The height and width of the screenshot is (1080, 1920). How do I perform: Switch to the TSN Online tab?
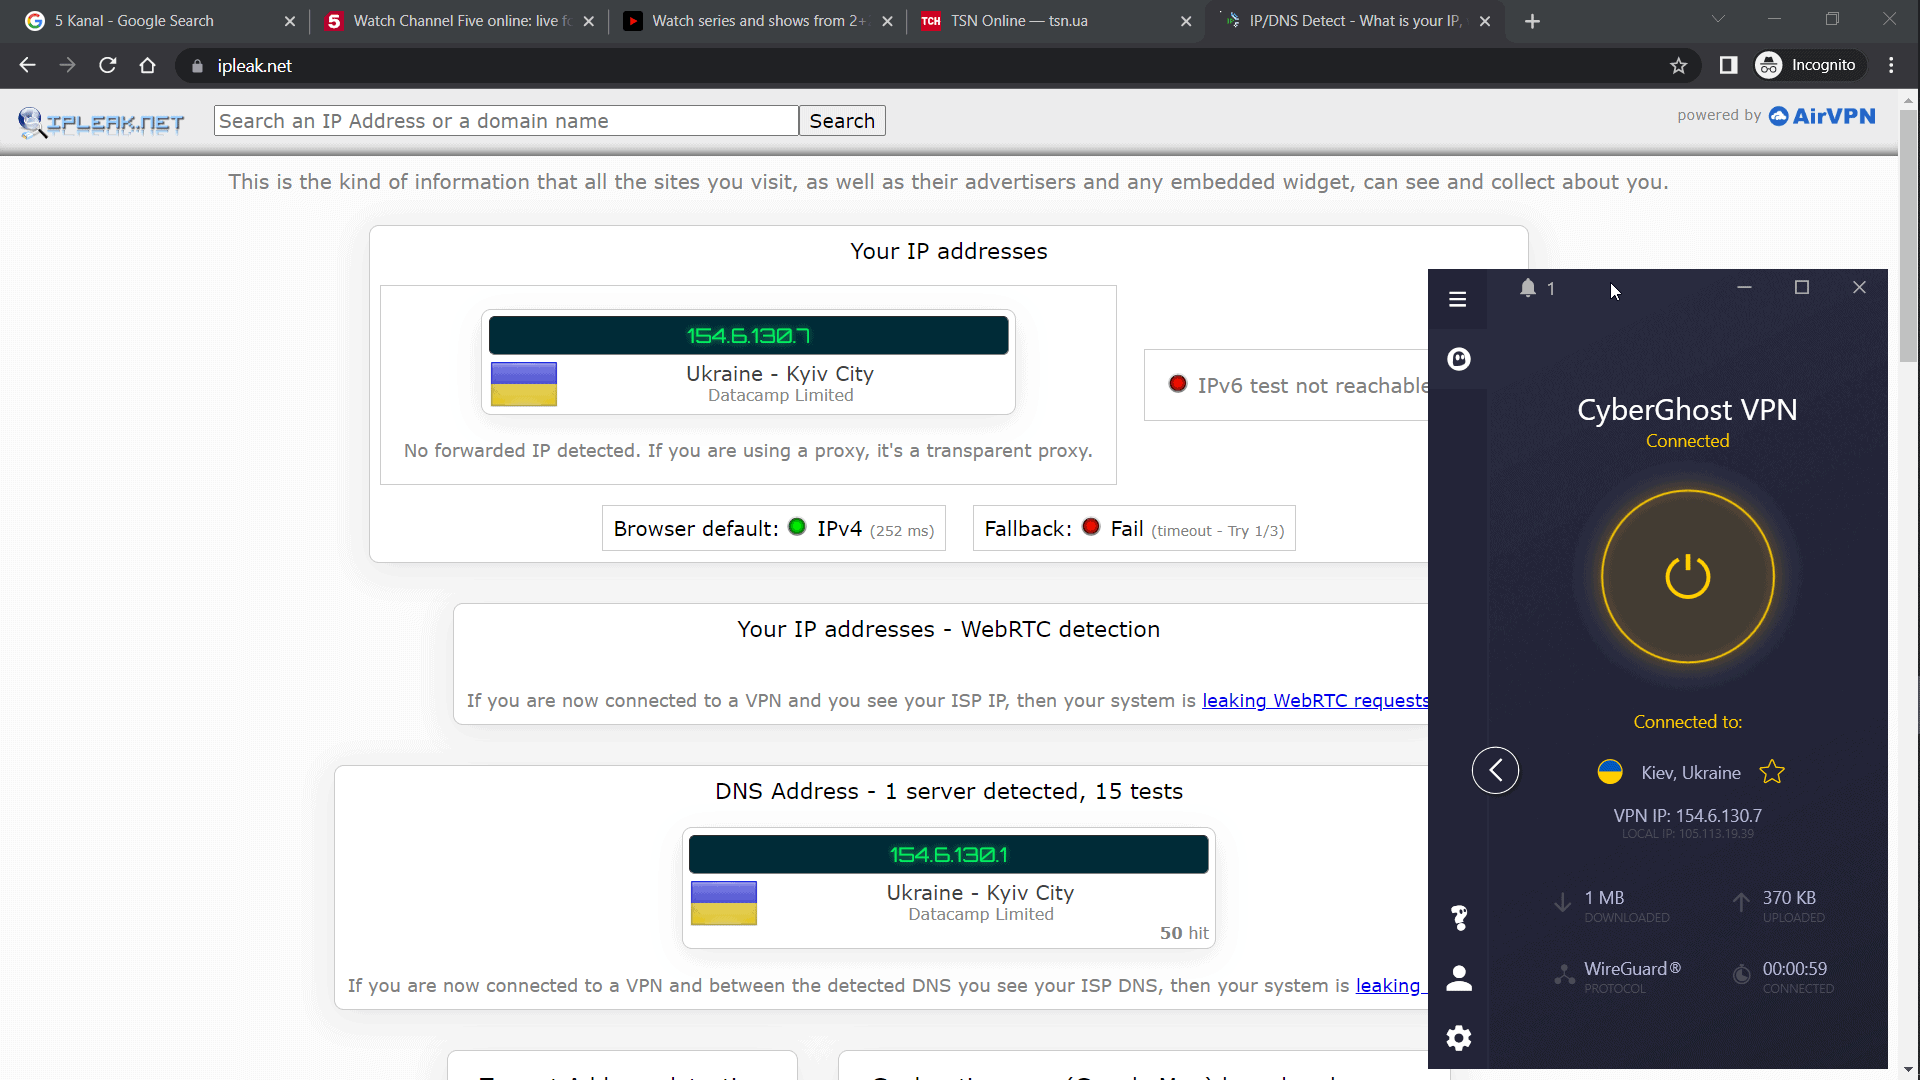pos(1055,21)
